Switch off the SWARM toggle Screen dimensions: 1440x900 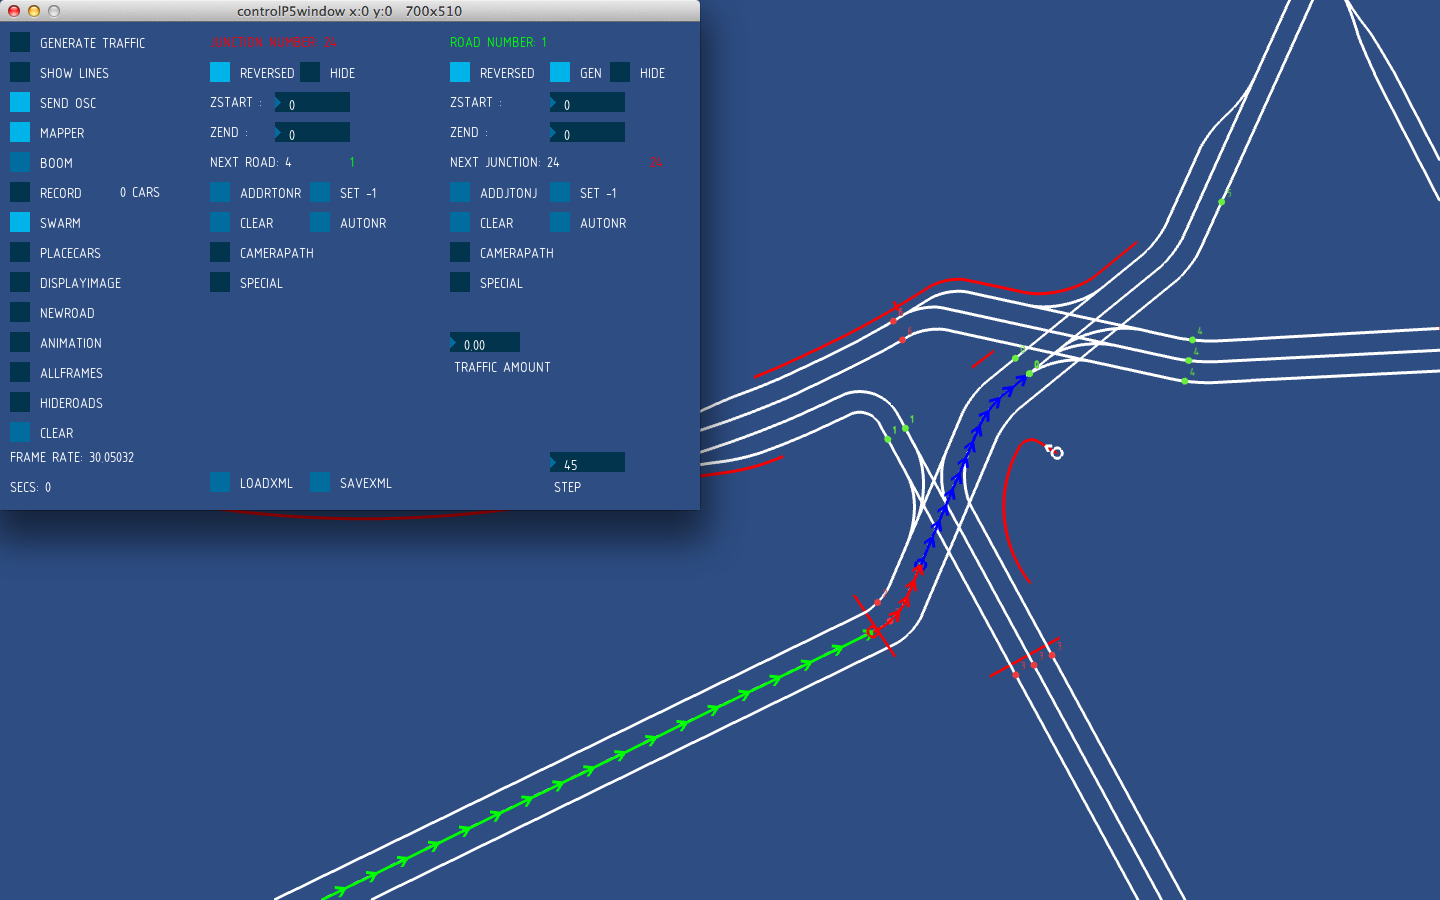tap(20, 222)
